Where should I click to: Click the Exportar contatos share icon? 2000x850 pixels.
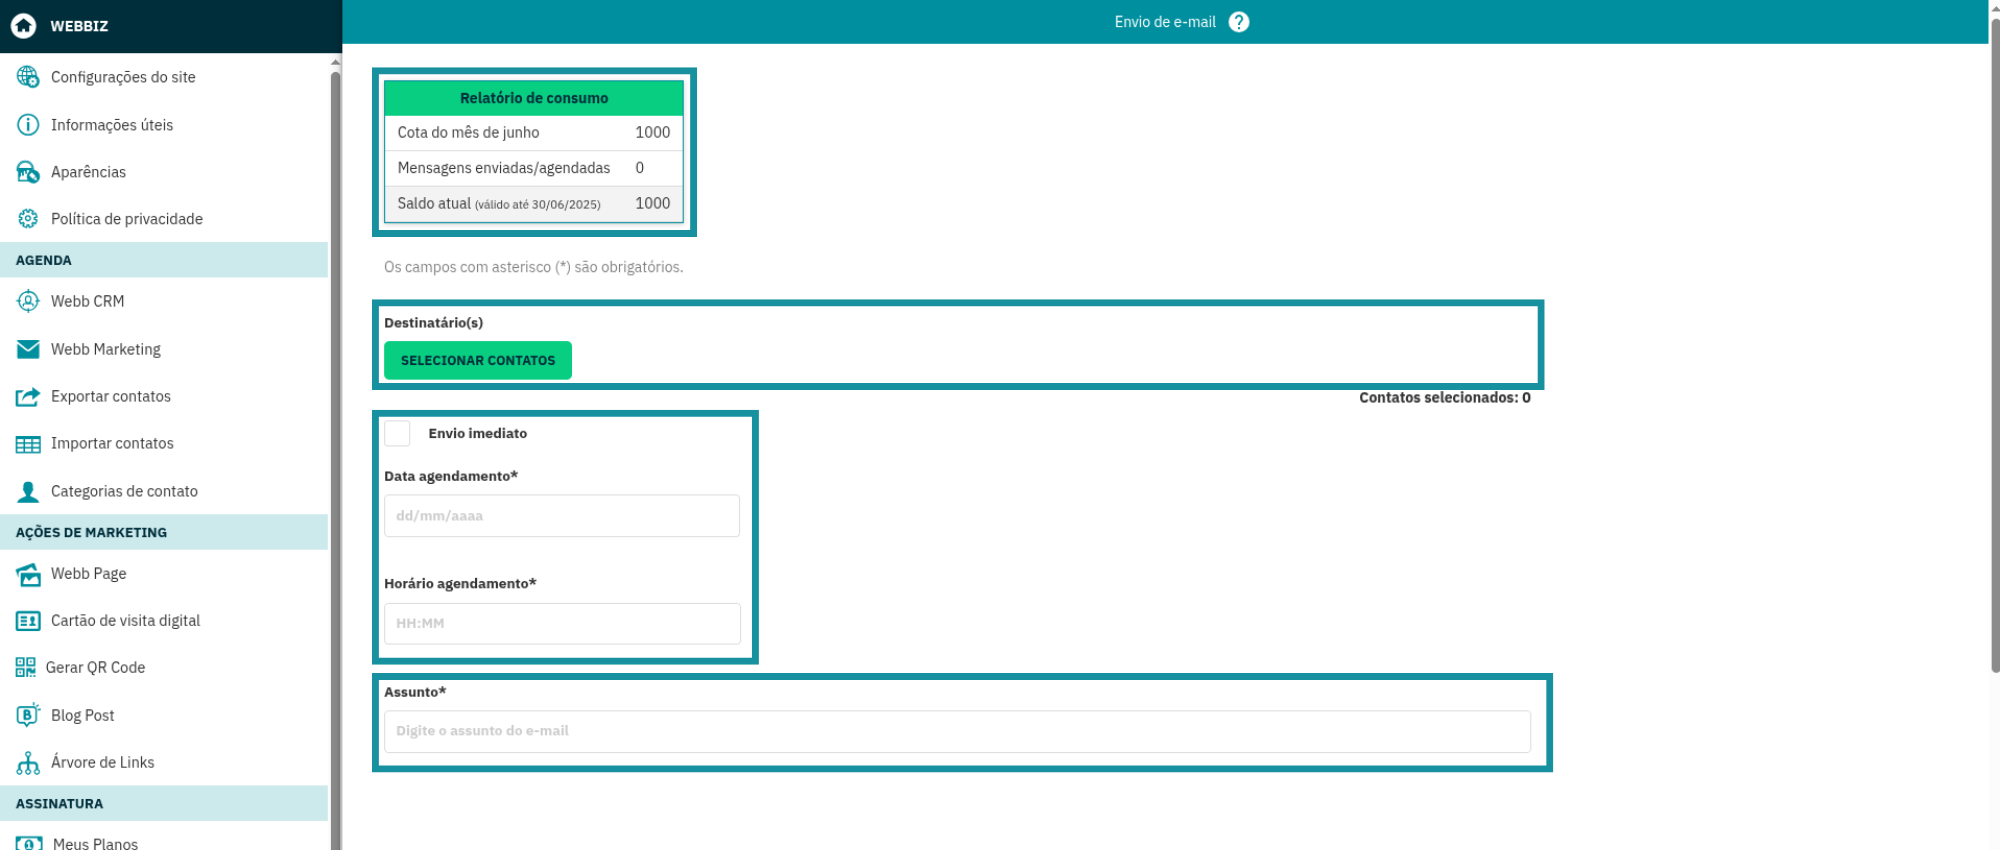pos(28,397)
